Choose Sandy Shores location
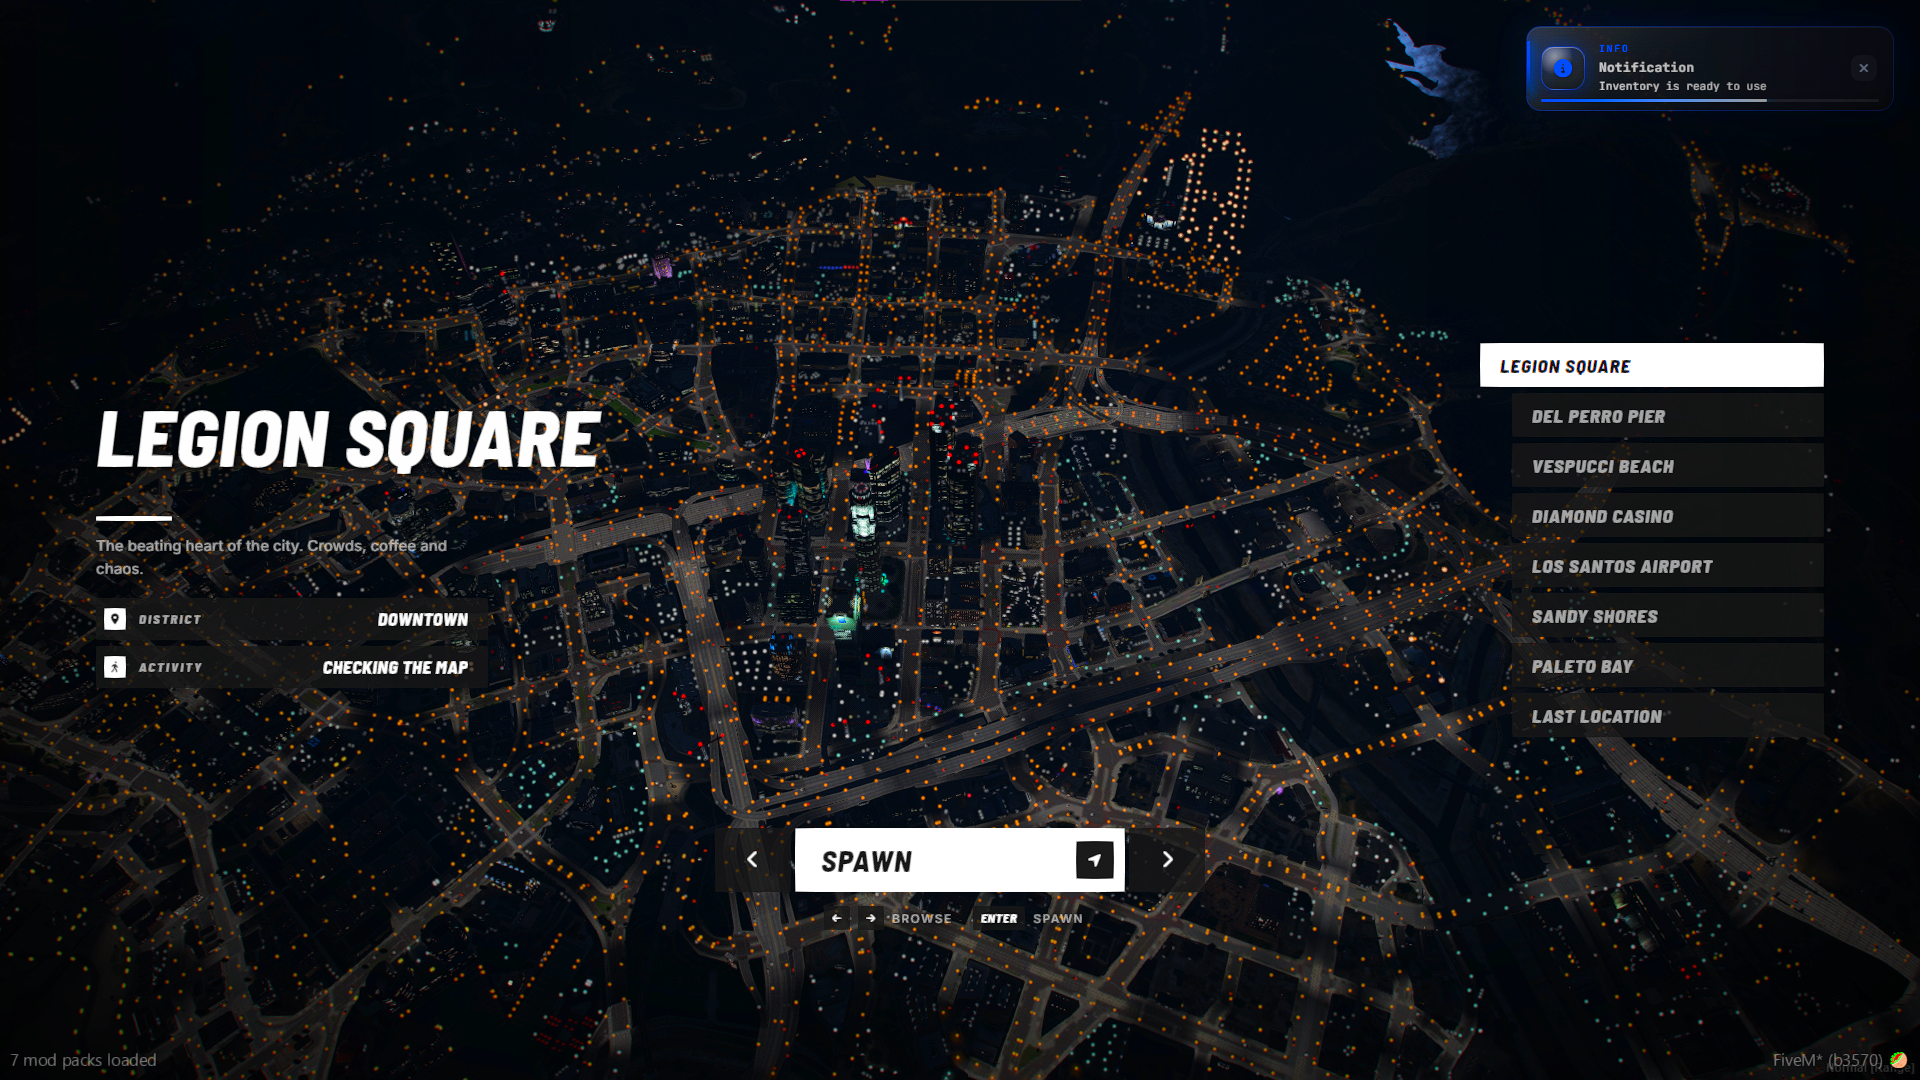 tap(1667, 616)
